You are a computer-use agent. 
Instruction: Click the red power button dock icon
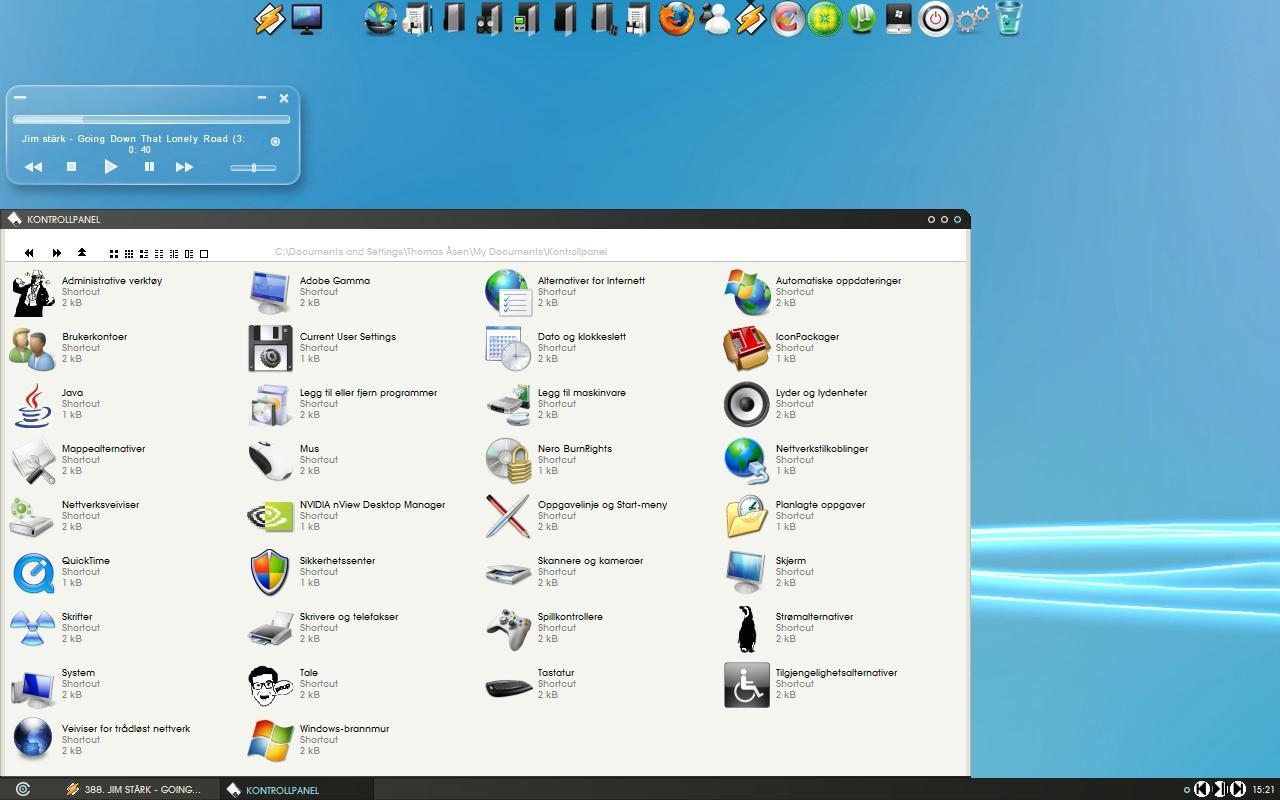[935, 19]
